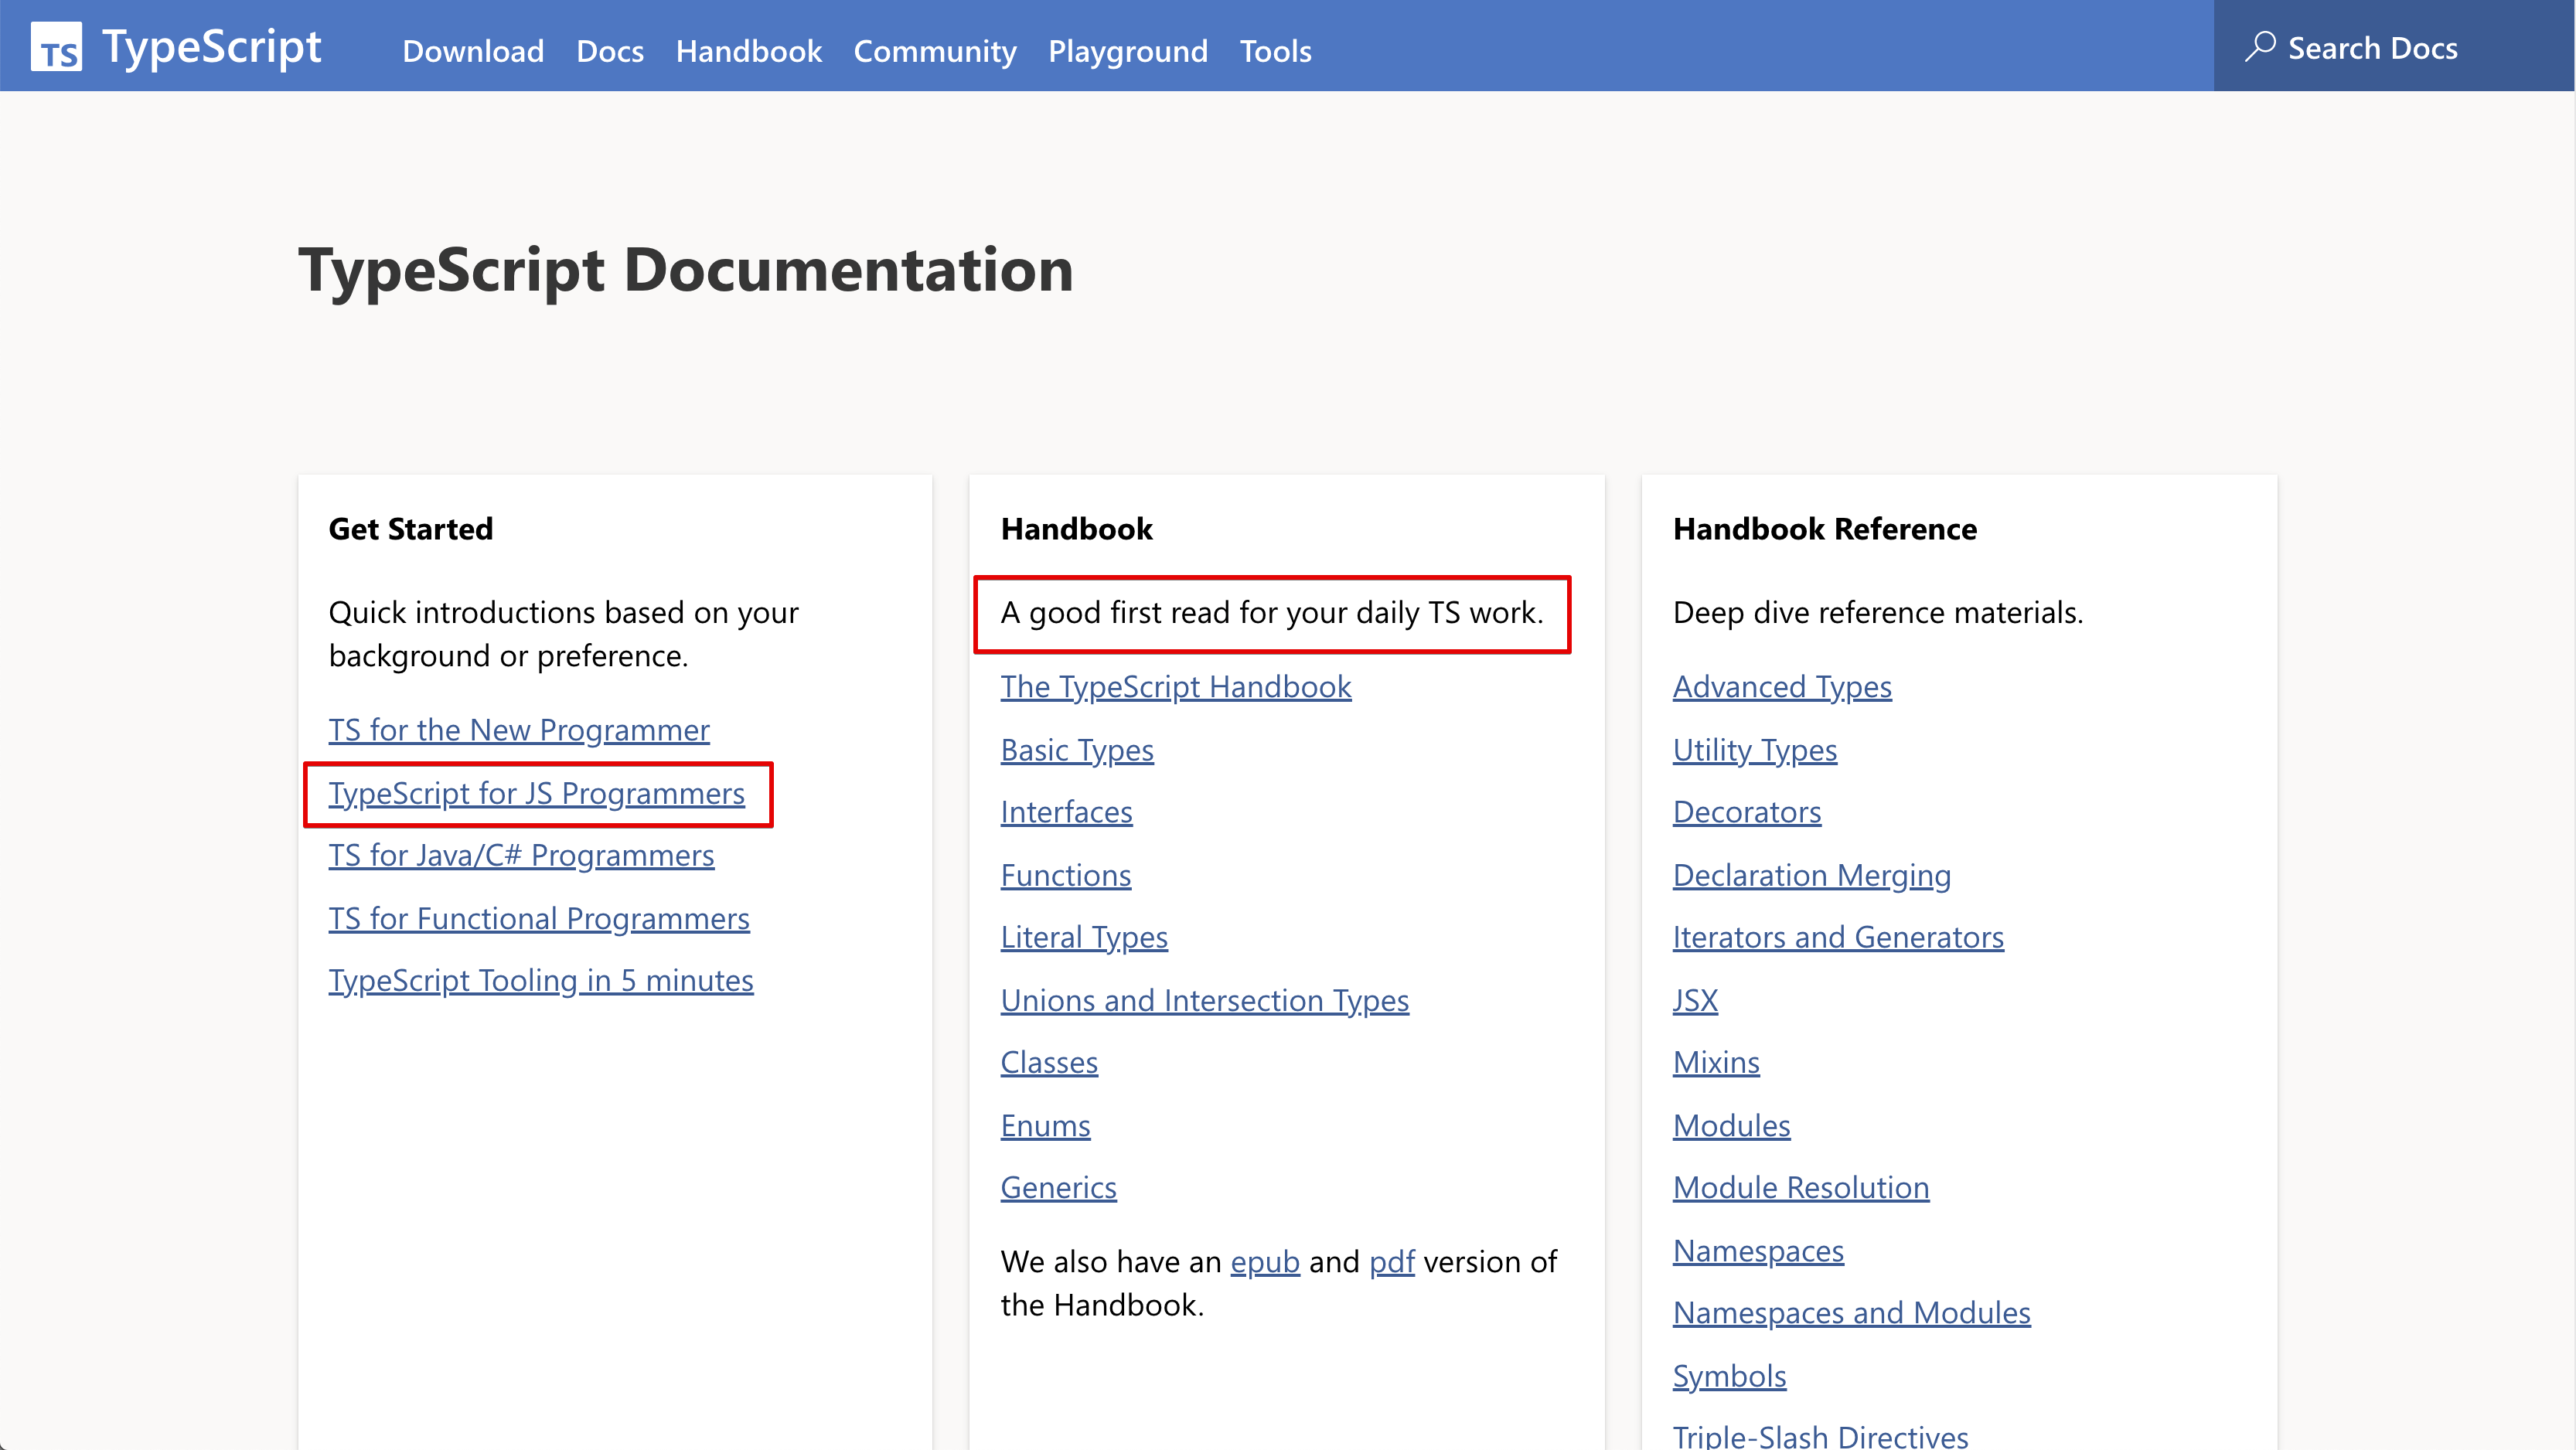Open the Docs nav item

(609, 51)
